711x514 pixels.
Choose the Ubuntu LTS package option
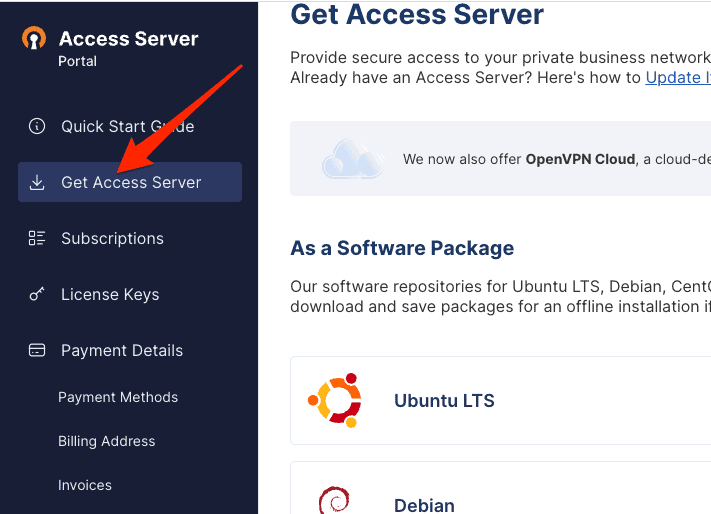444,401
